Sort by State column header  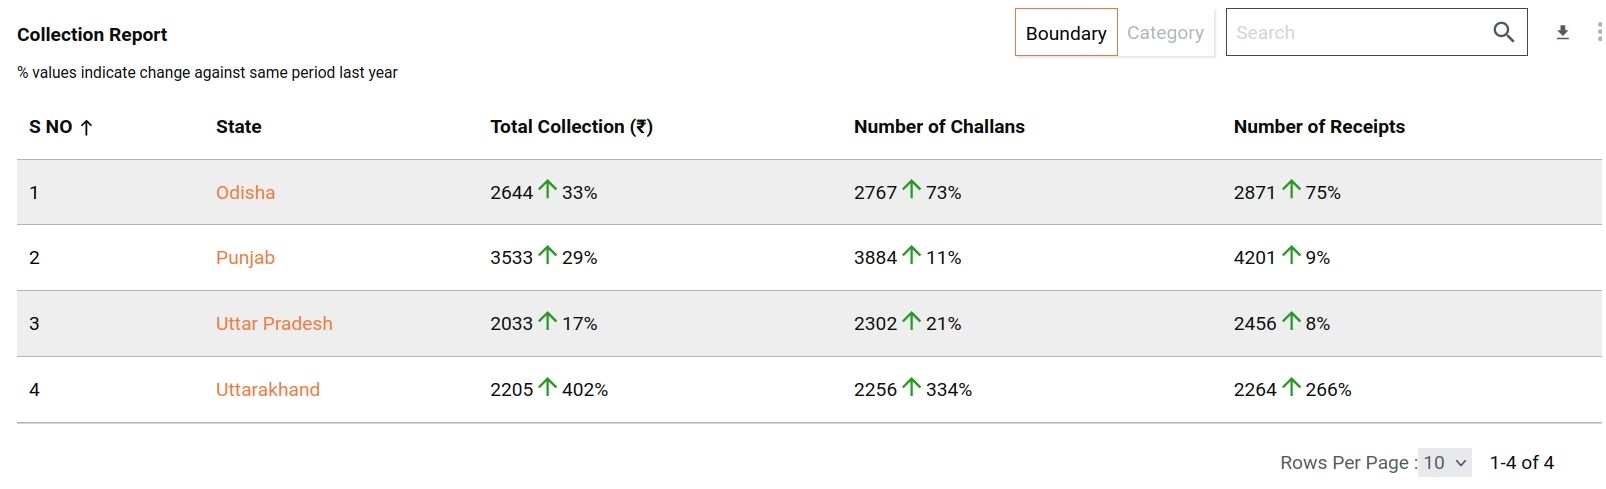[x=238, y=127]
